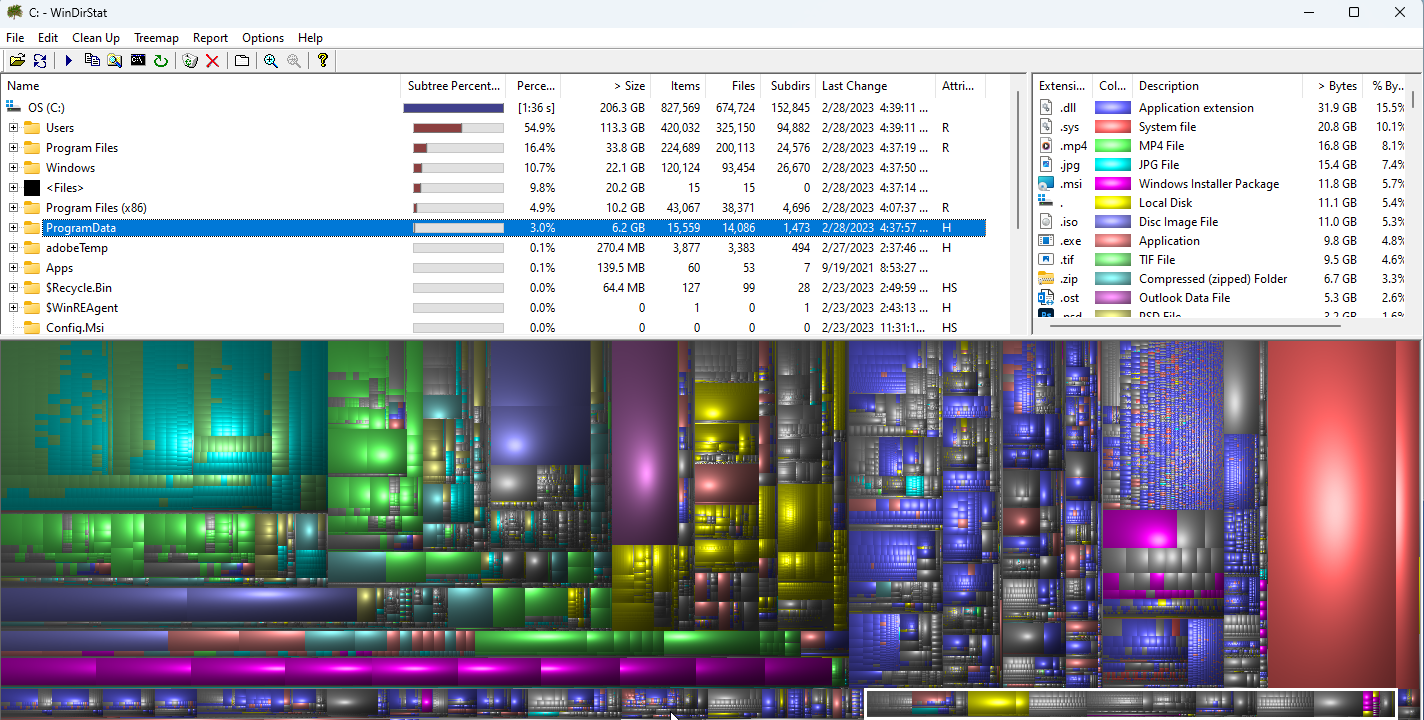1424x720 pixels.
Task: Expand the Windows folder tree node
Action: (14, 168)
